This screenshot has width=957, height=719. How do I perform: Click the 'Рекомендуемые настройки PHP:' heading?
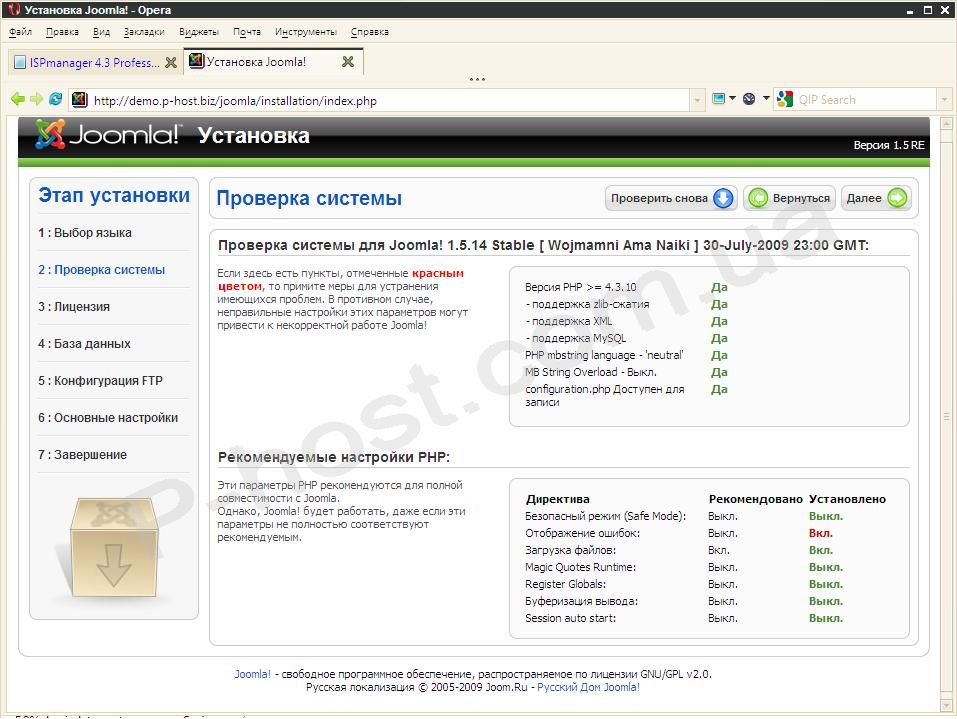coord(334,457)
